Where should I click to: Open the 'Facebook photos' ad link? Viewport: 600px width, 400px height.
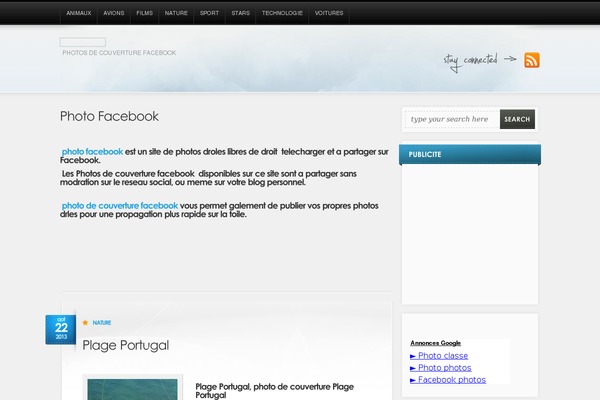(x=448, y=380)
